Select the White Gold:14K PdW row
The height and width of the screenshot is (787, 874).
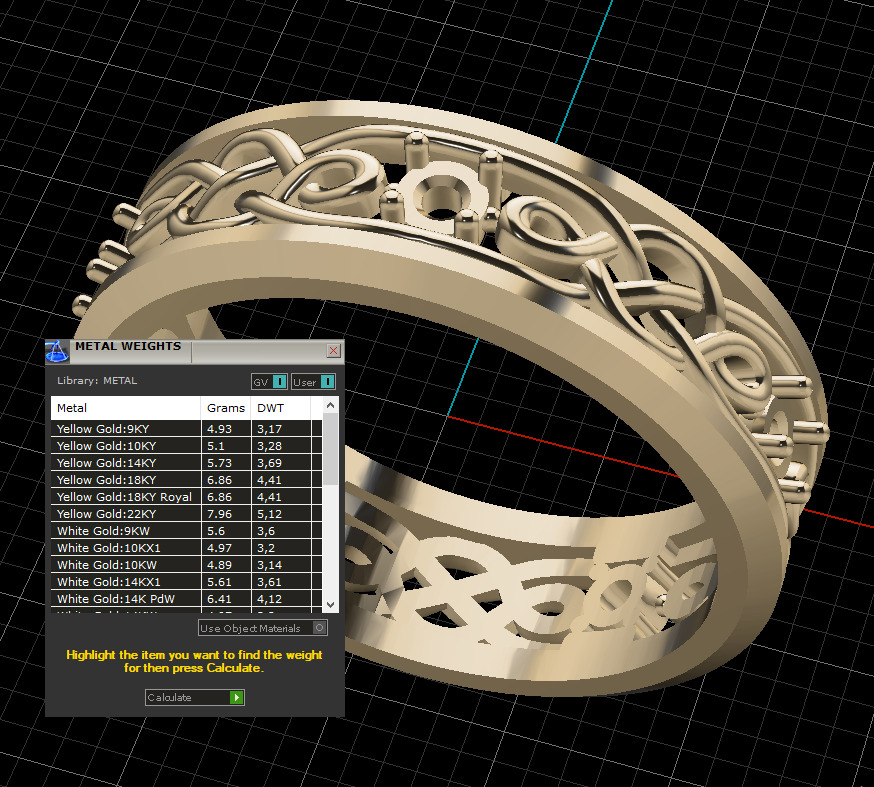[x=186, y=599]
